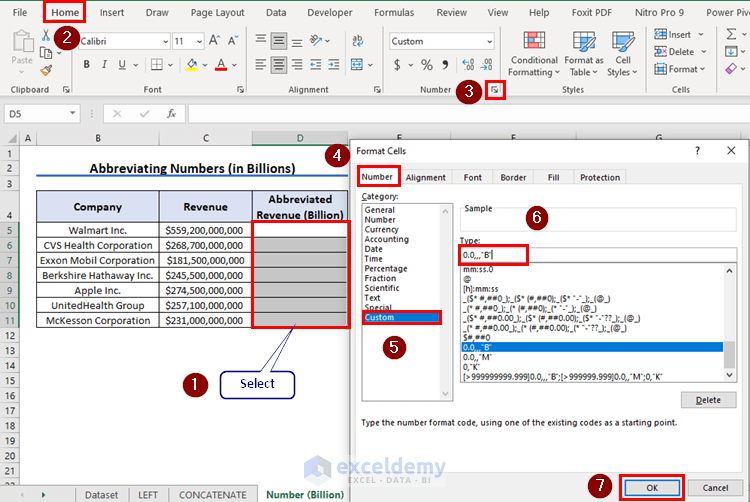
Task: Switch to Border tab in Format Cells
Action: (513, 177)
